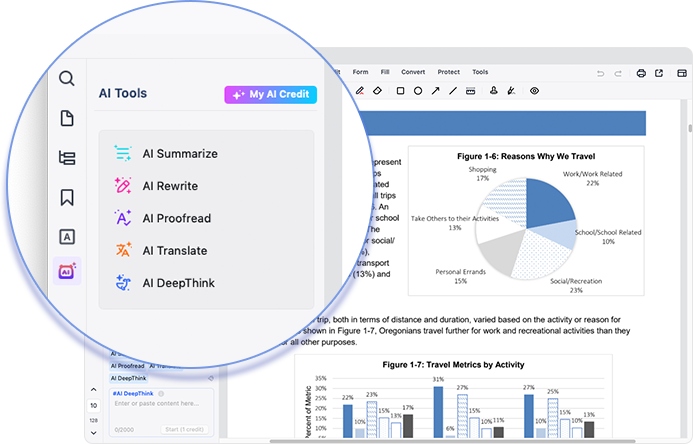Toggle the eye visibility icon in the toolbar
The image size is (693, 444).
pyautogui.click(x=534, y=91)
